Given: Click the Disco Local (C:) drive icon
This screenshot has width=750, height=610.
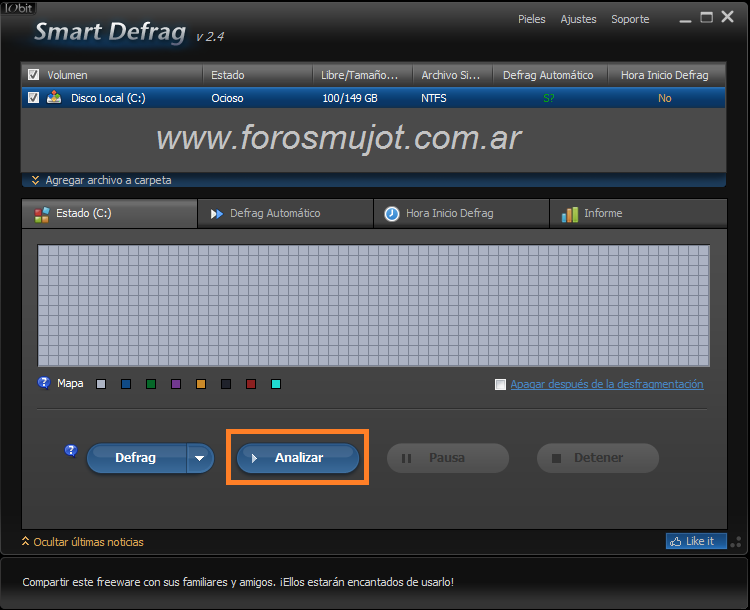Looking at the screenshot, I should [54, 98].
